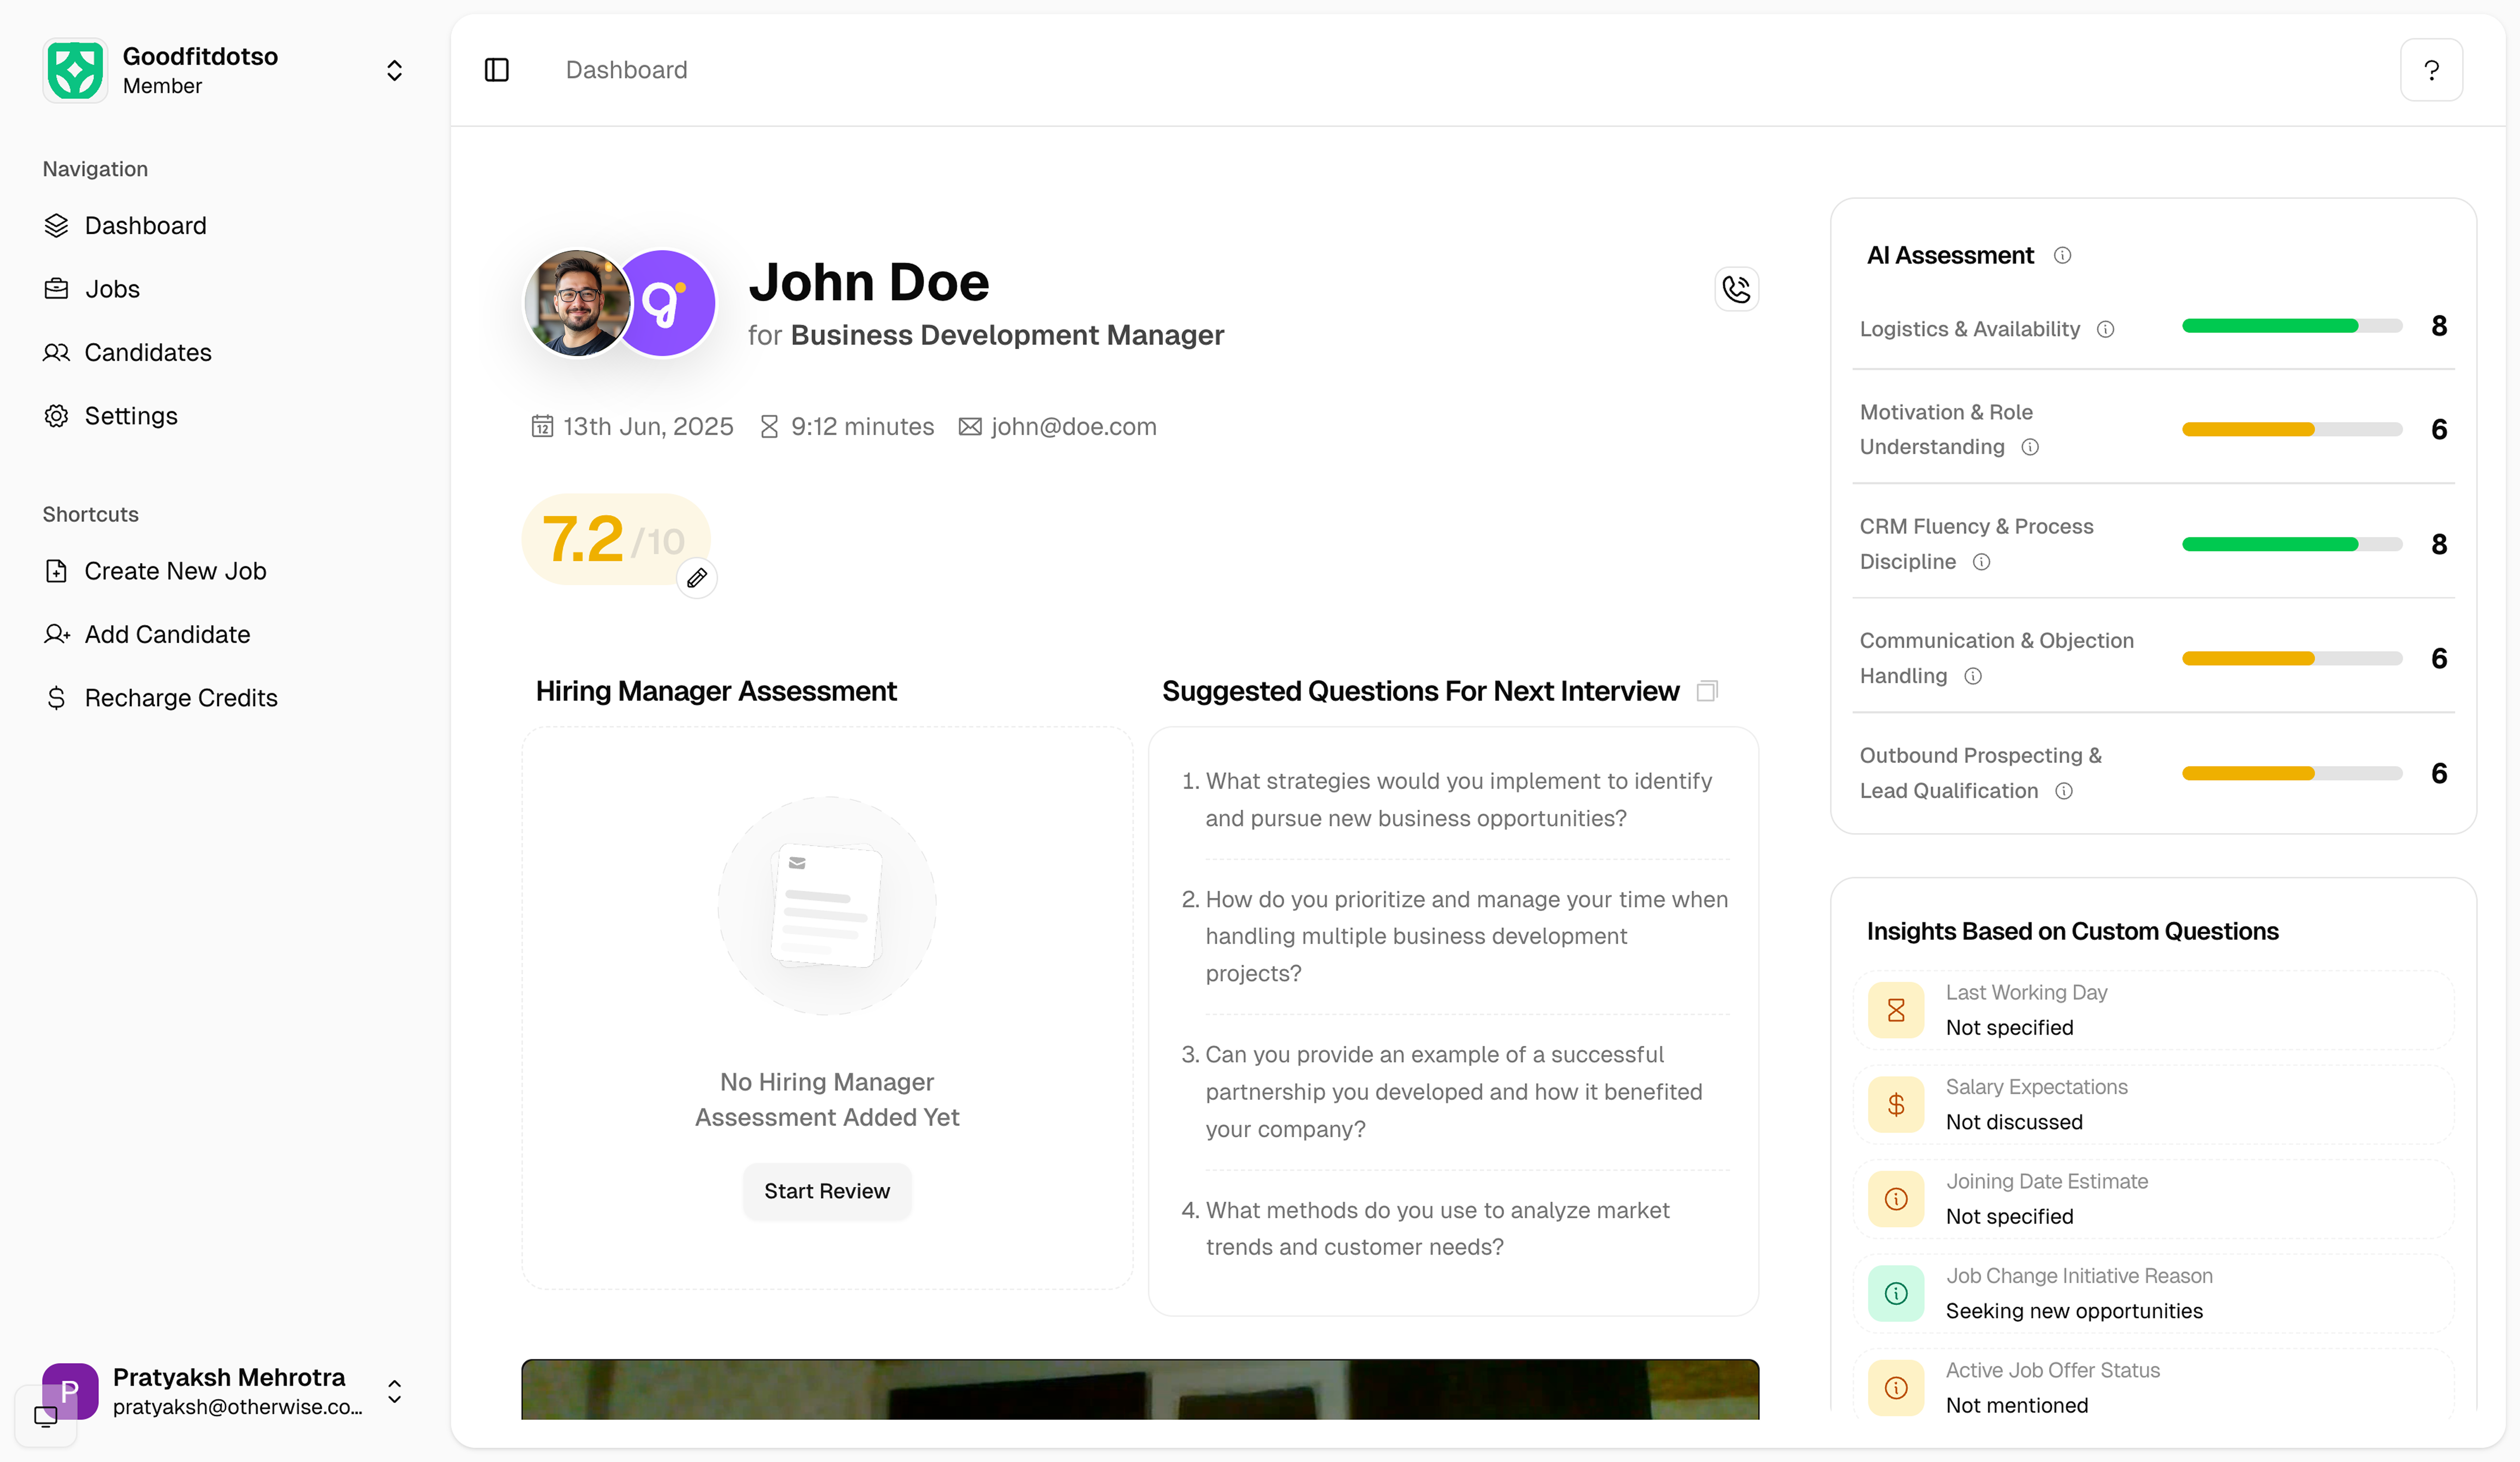Screen dimensions: 2520x1462
Task: Click the hourglass icon beside 9:12 minutes
Action: tap(769, 427)
